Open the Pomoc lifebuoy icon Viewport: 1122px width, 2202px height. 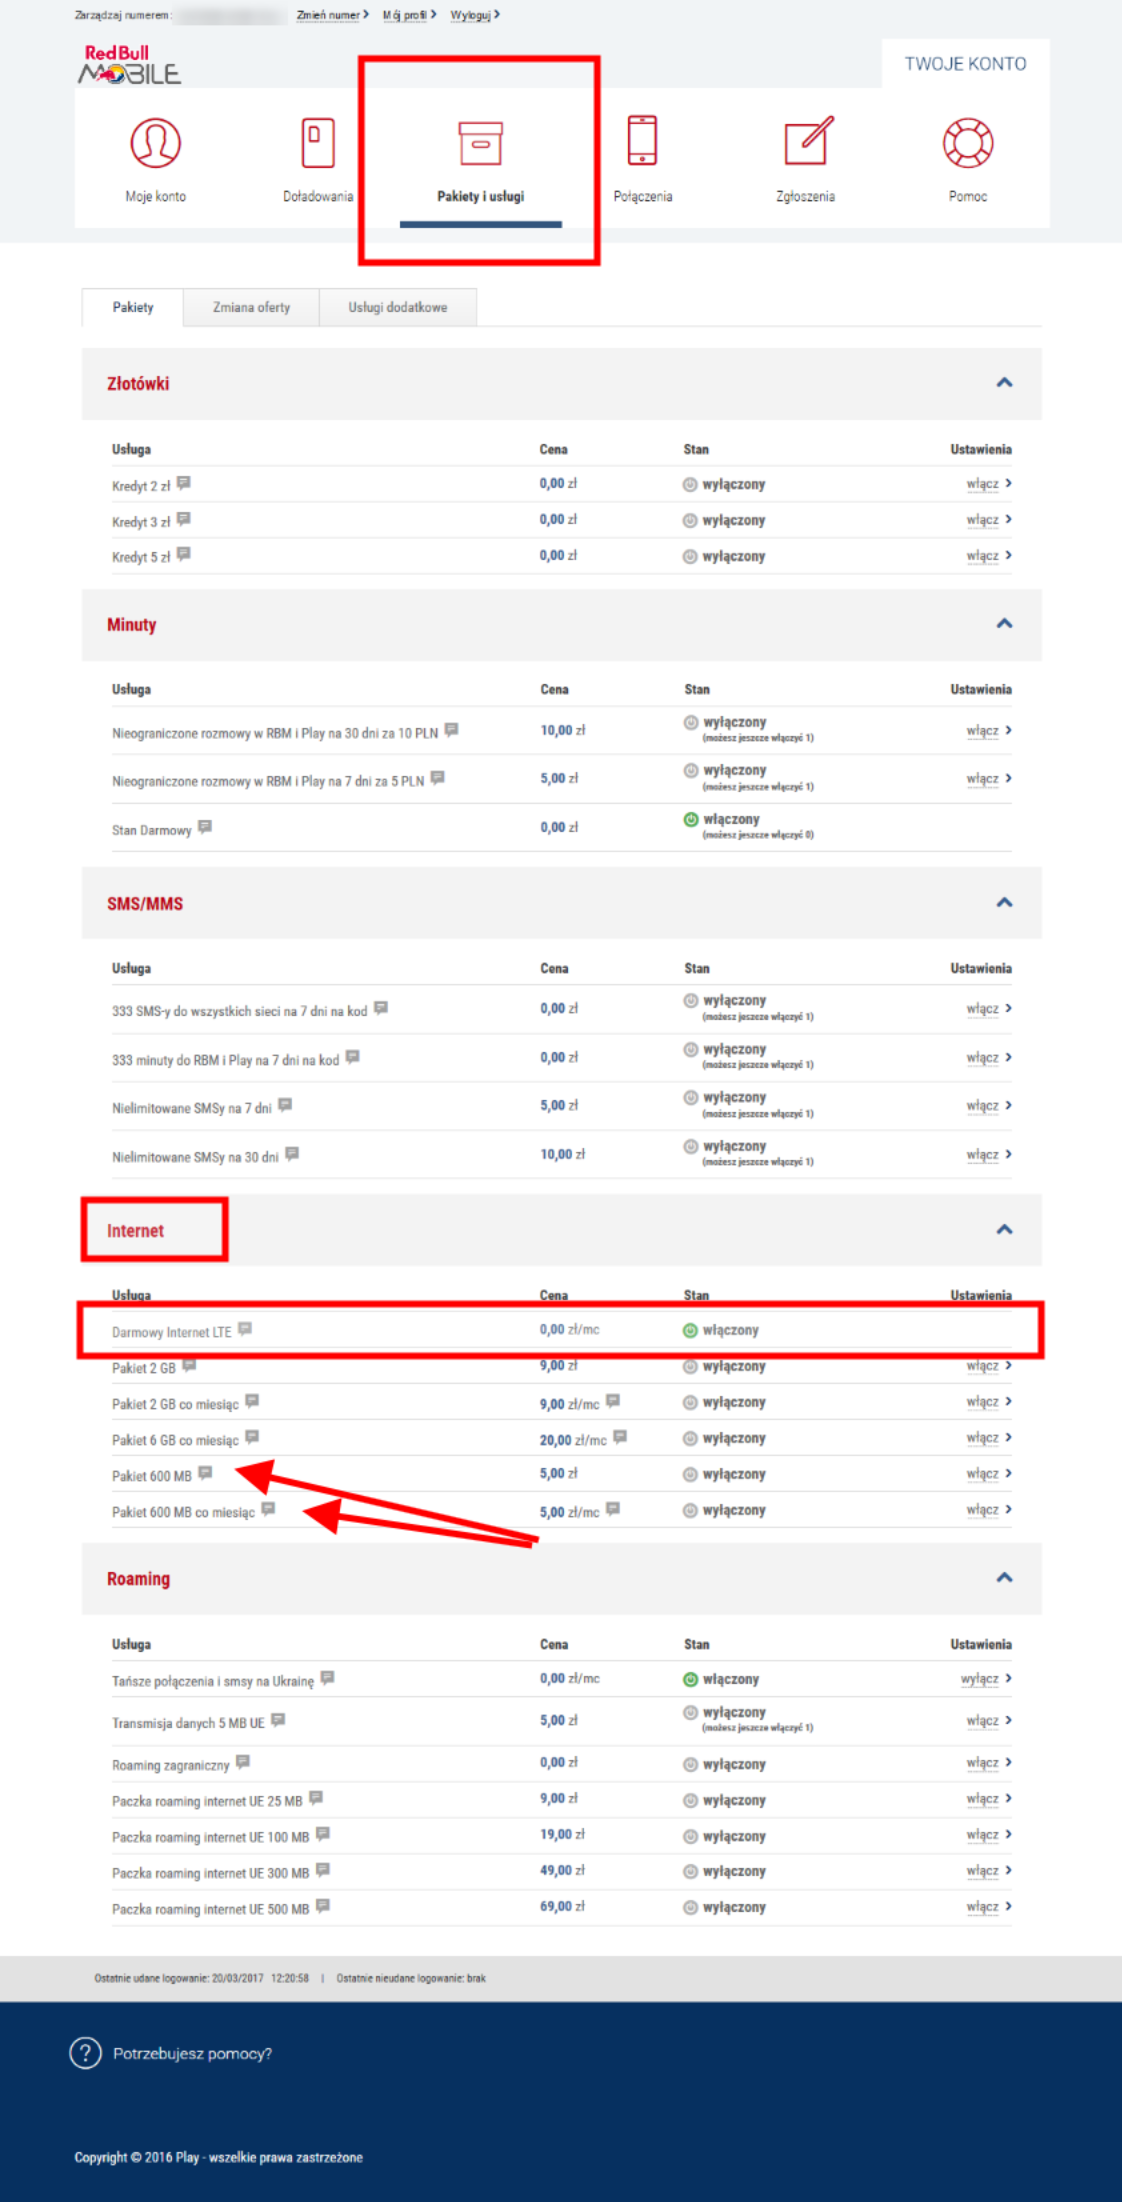(967, 143)
